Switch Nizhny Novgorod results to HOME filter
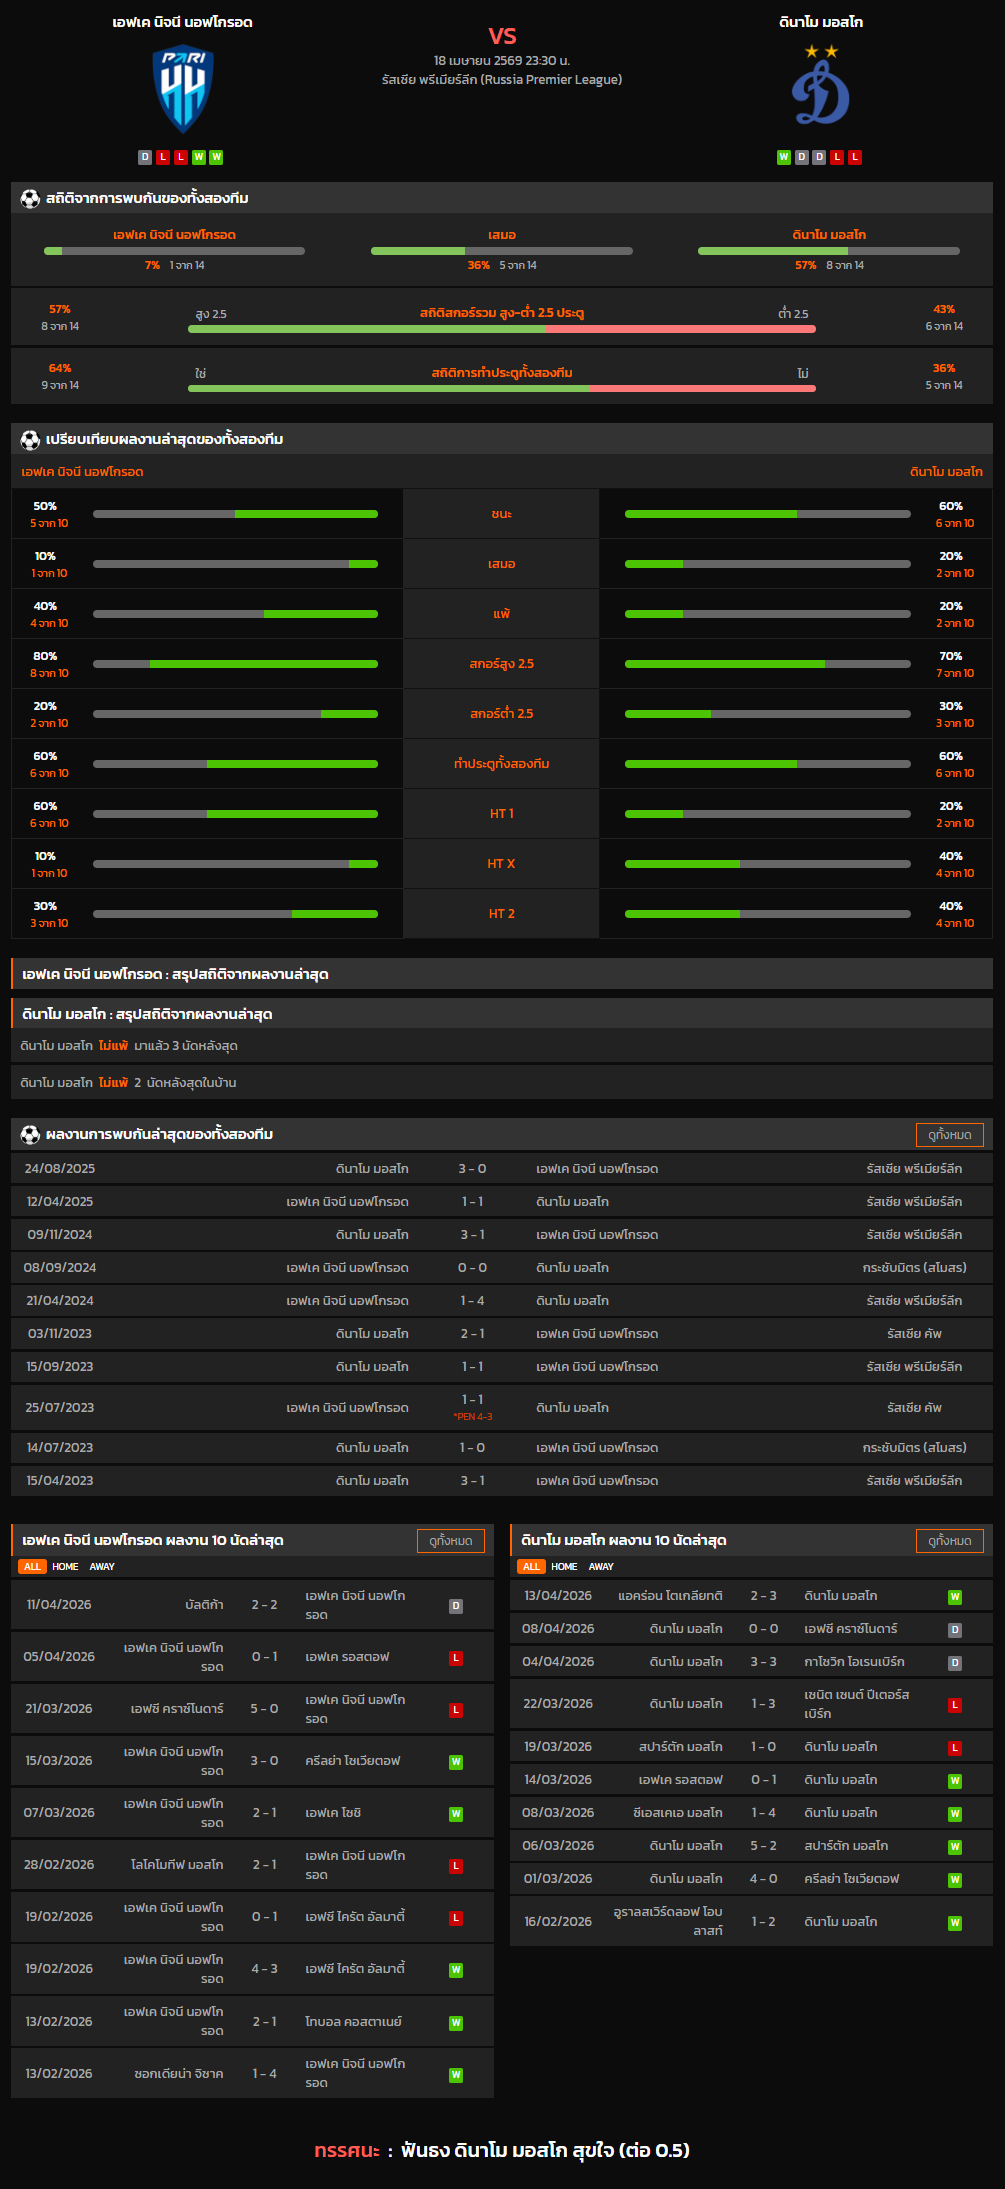The width and height of the screenshot is (1005, 2189). pos(65,1567)
